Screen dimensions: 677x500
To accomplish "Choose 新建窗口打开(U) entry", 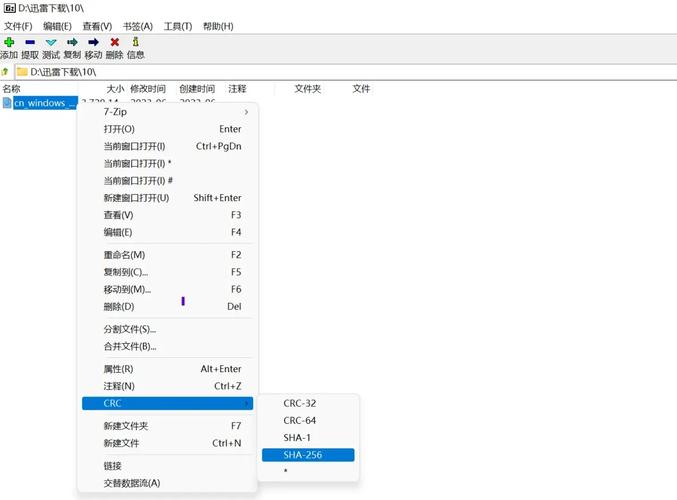I will pos(168,198).
